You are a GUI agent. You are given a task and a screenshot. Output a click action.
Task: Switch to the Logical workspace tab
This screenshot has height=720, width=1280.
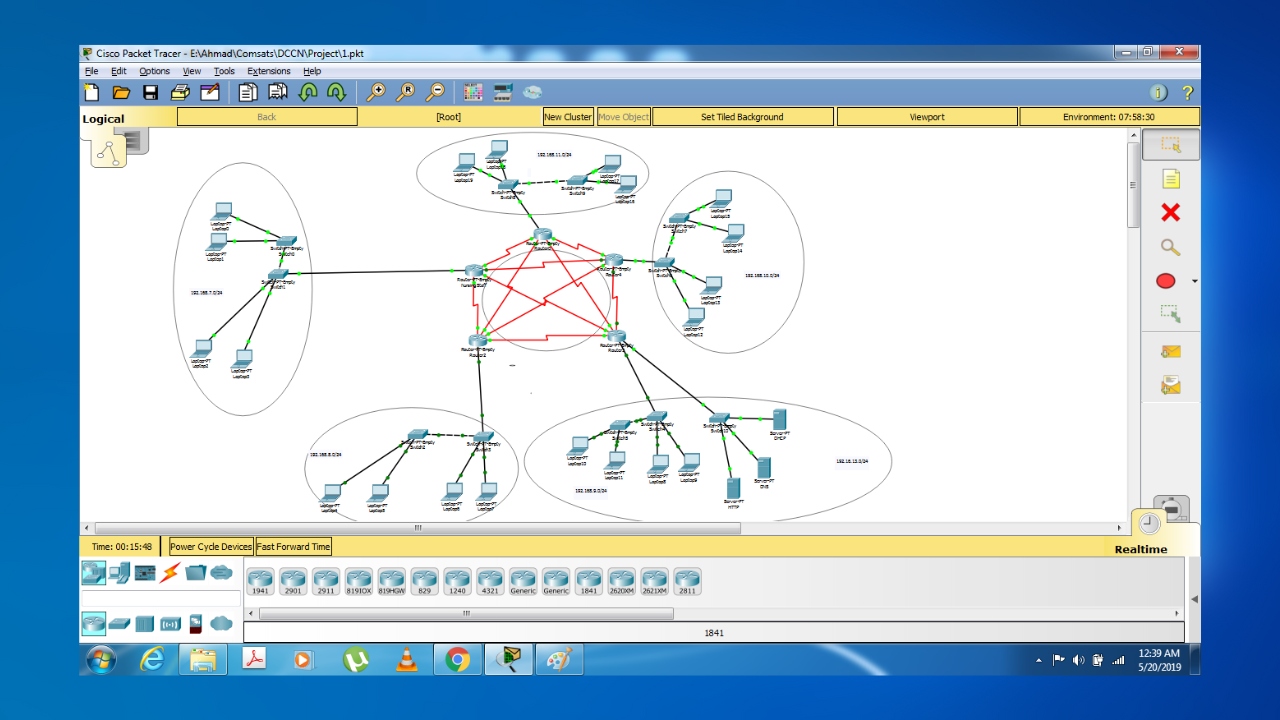(104, 119)
